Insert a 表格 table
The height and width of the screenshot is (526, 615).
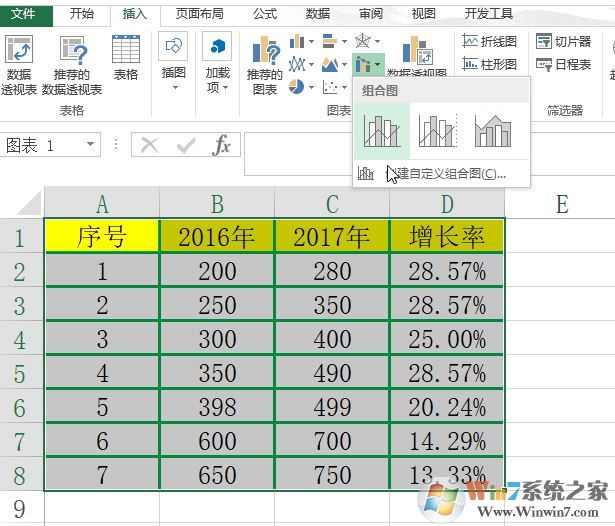(126, 58)
